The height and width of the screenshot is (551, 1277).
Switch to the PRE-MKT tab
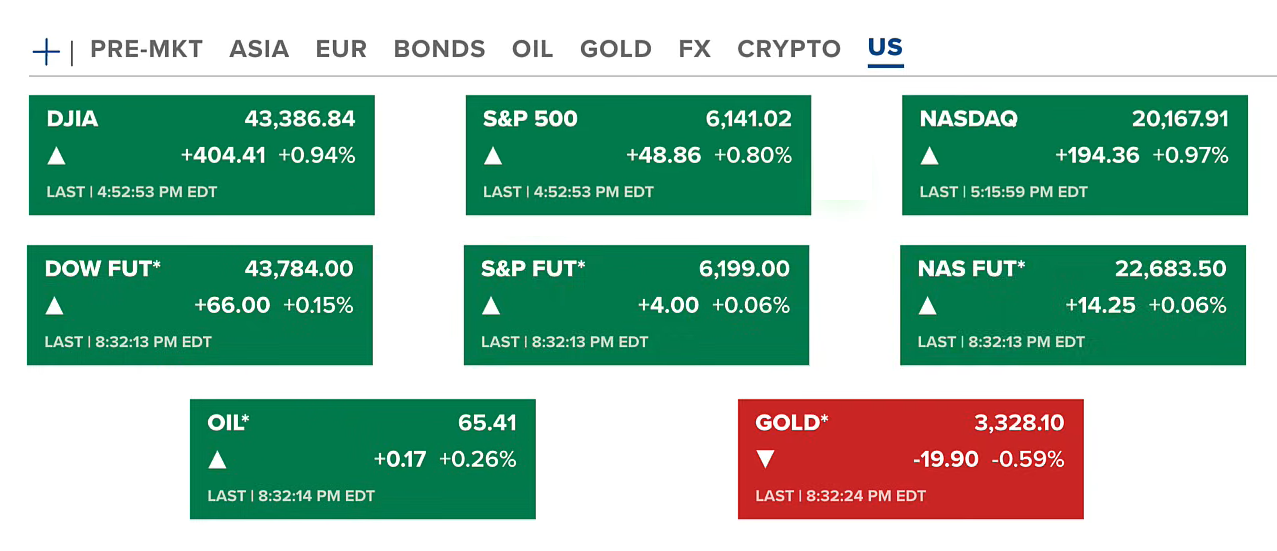click(146, 49)
